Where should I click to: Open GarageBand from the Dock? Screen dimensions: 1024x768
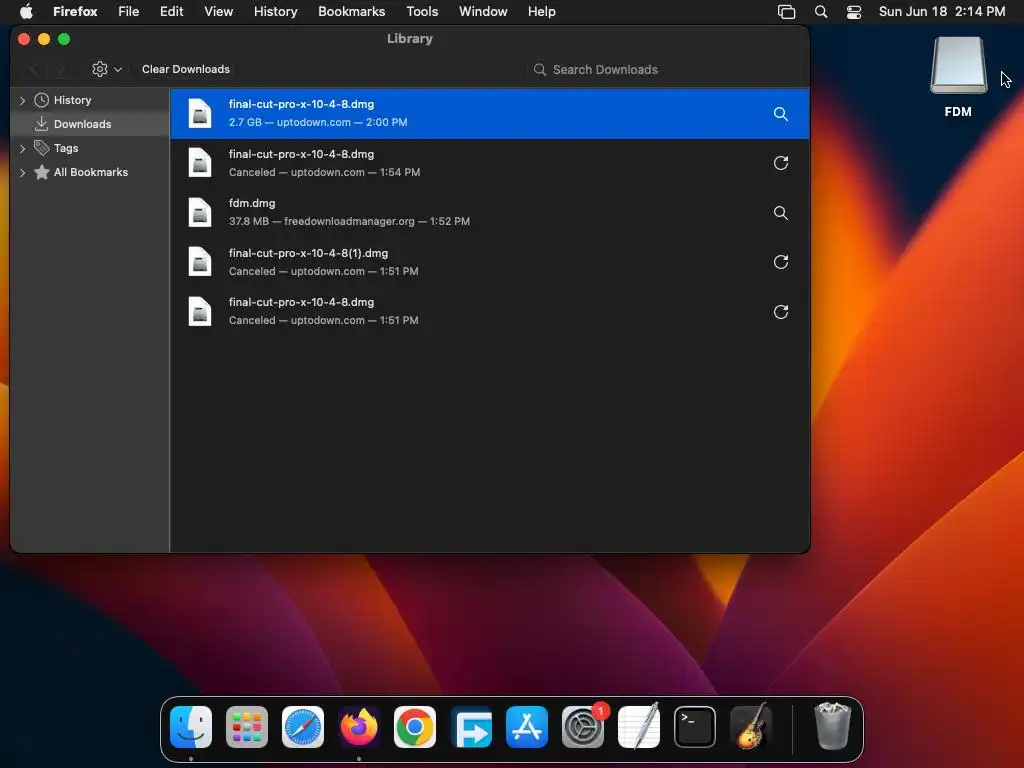(751, 727)
